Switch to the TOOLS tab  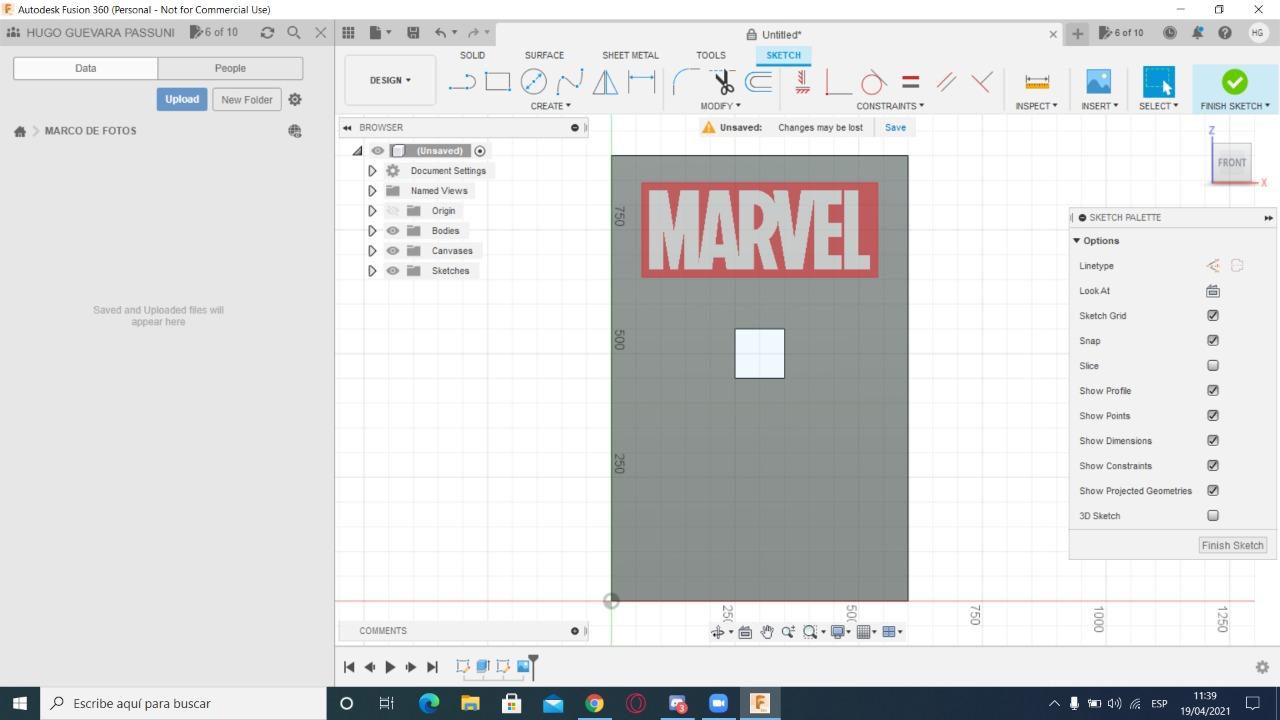click(x=711, y=55)
